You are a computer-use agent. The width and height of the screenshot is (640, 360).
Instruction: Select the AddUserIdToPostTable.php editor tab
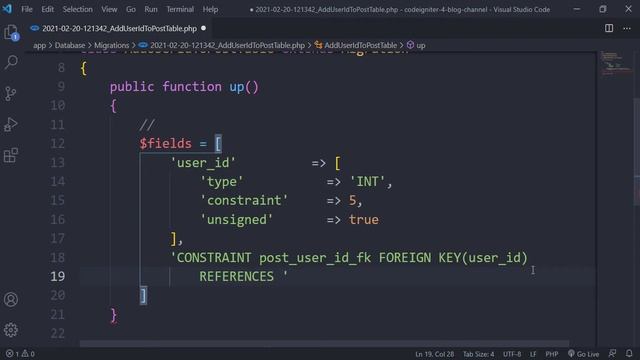pyautogui.click(x=118, y=29)
